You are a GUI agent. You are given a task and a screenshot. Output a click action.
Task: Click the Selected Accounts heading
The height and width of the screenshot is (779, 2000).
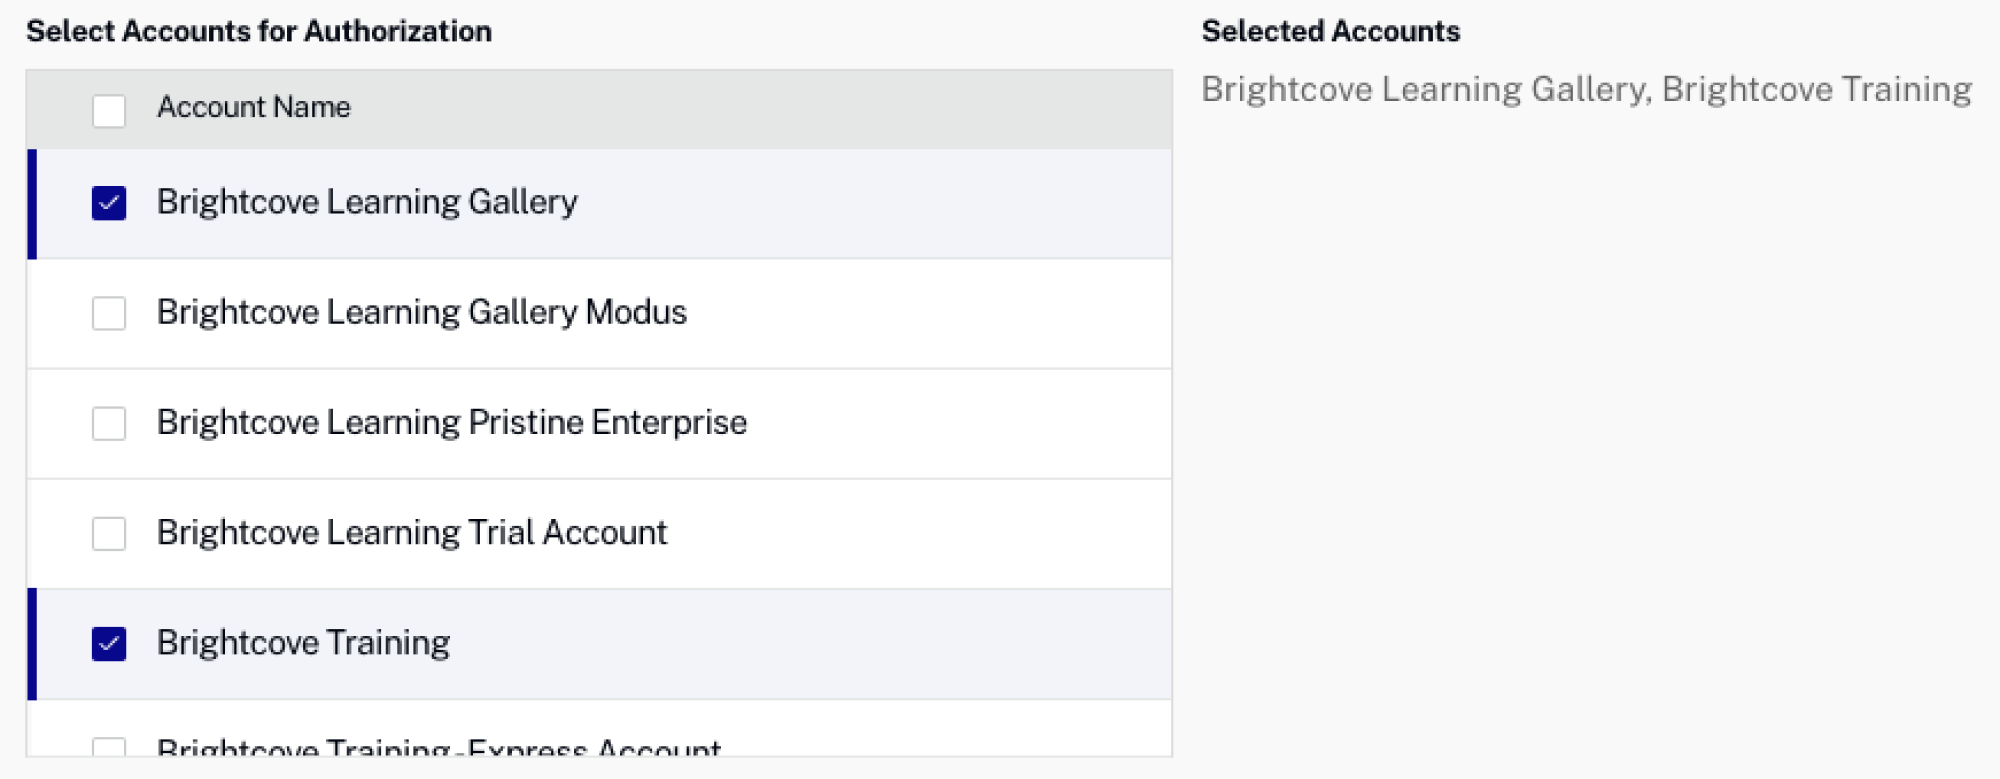coord(1331,30)
